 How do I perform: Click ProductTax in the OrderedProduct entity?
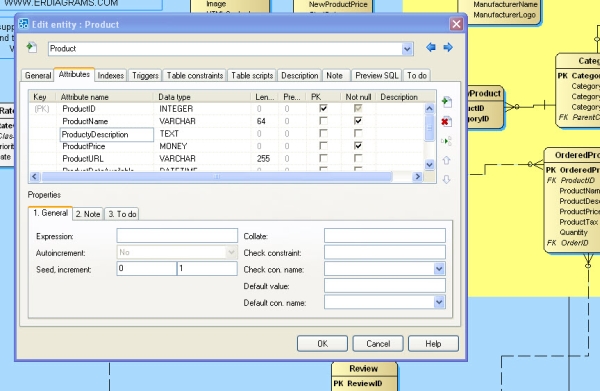578,222
